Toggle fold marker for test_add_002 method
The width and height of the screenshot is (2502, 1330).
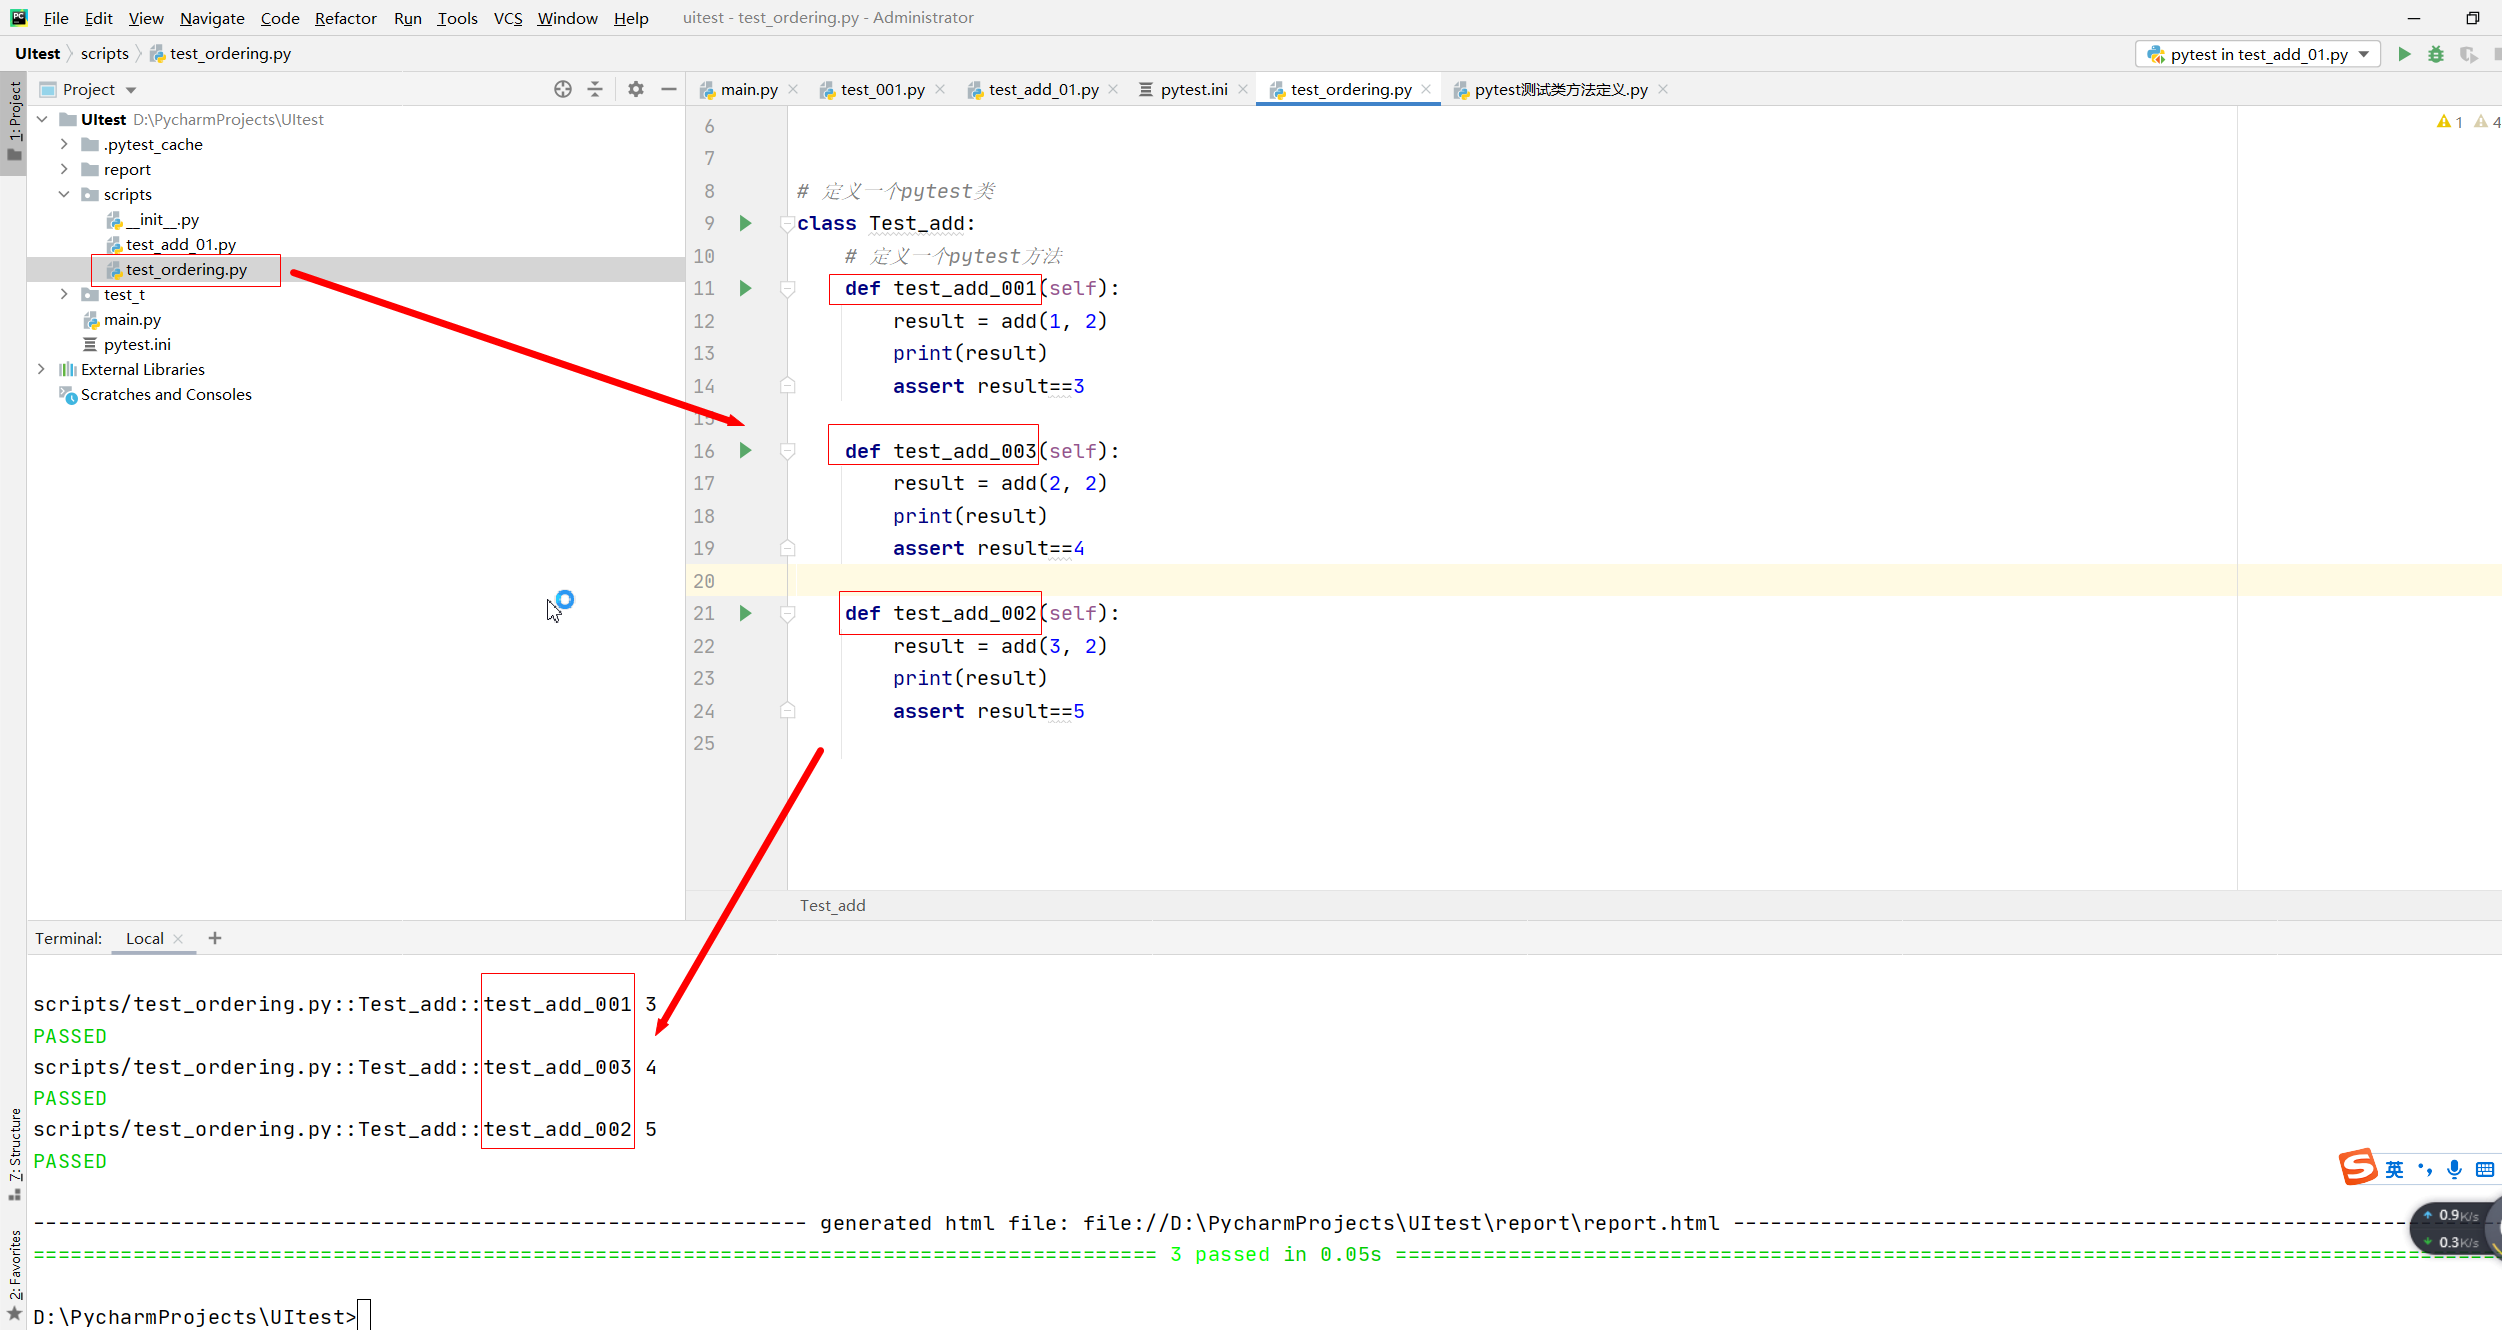click(x=788, y=614)
